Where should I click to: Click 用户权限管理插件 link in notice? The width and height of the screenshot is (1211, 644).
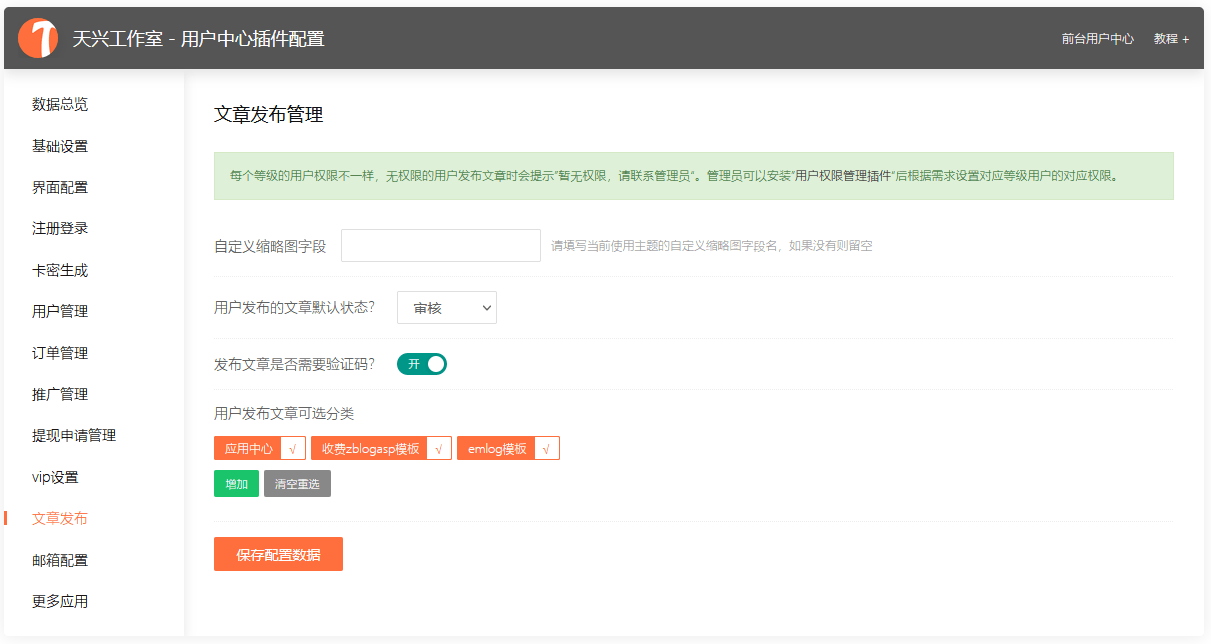tap(842, 176)
